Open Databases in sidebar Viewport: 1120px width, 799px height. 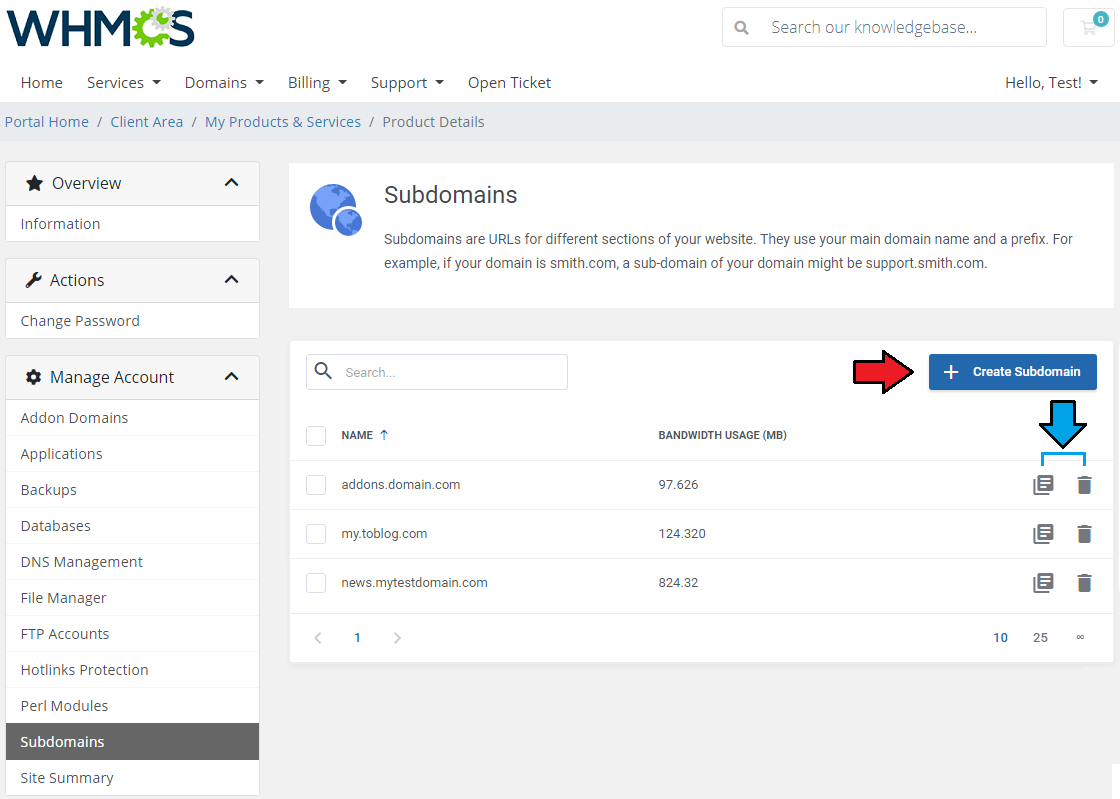(132, 526)
